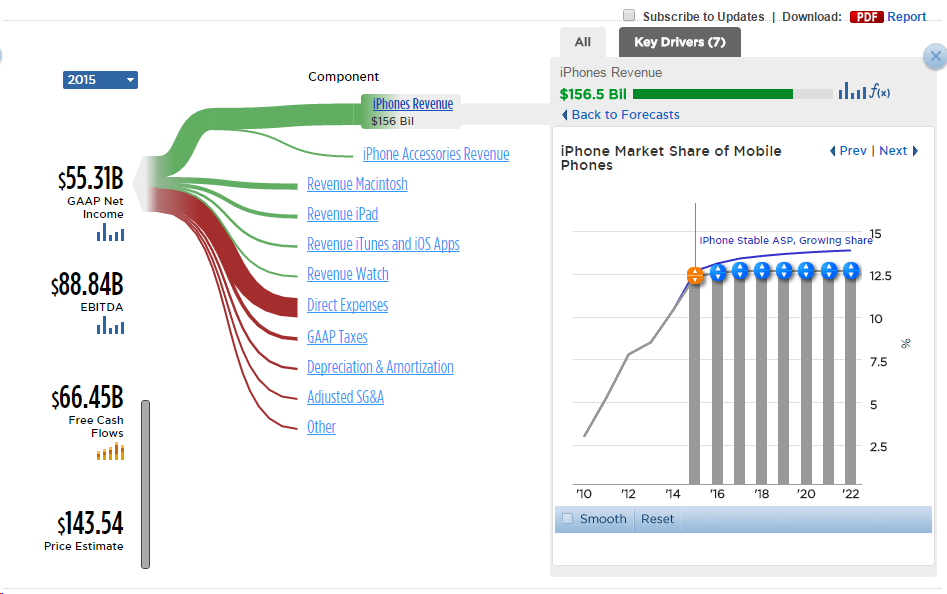Close the iPhones Revenue panel
This screenshot has height=594, width=947.
click(936, 57)
